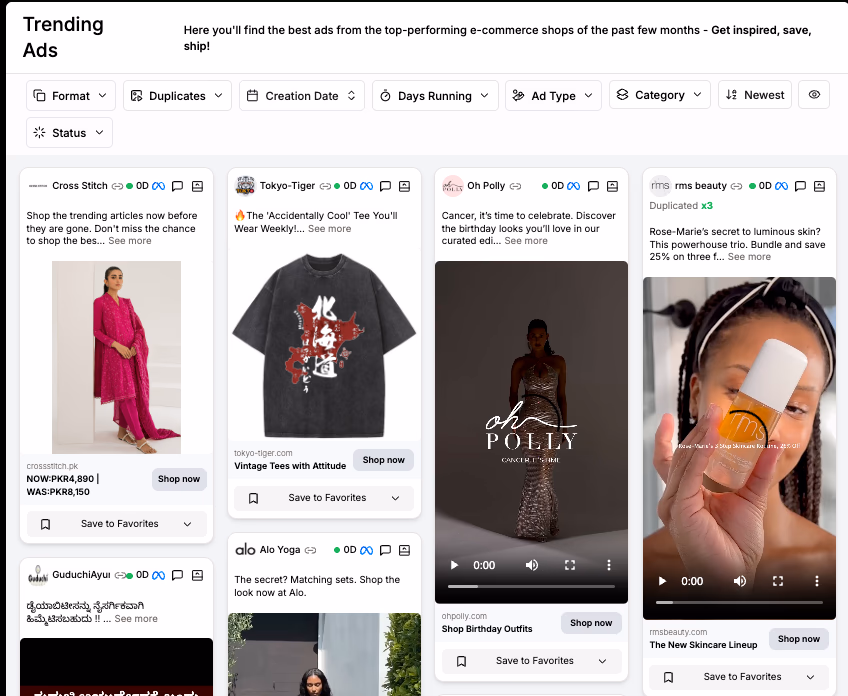Click Shop now on rmsbeauty.com ad
The image size is (848, 696).
799,639
